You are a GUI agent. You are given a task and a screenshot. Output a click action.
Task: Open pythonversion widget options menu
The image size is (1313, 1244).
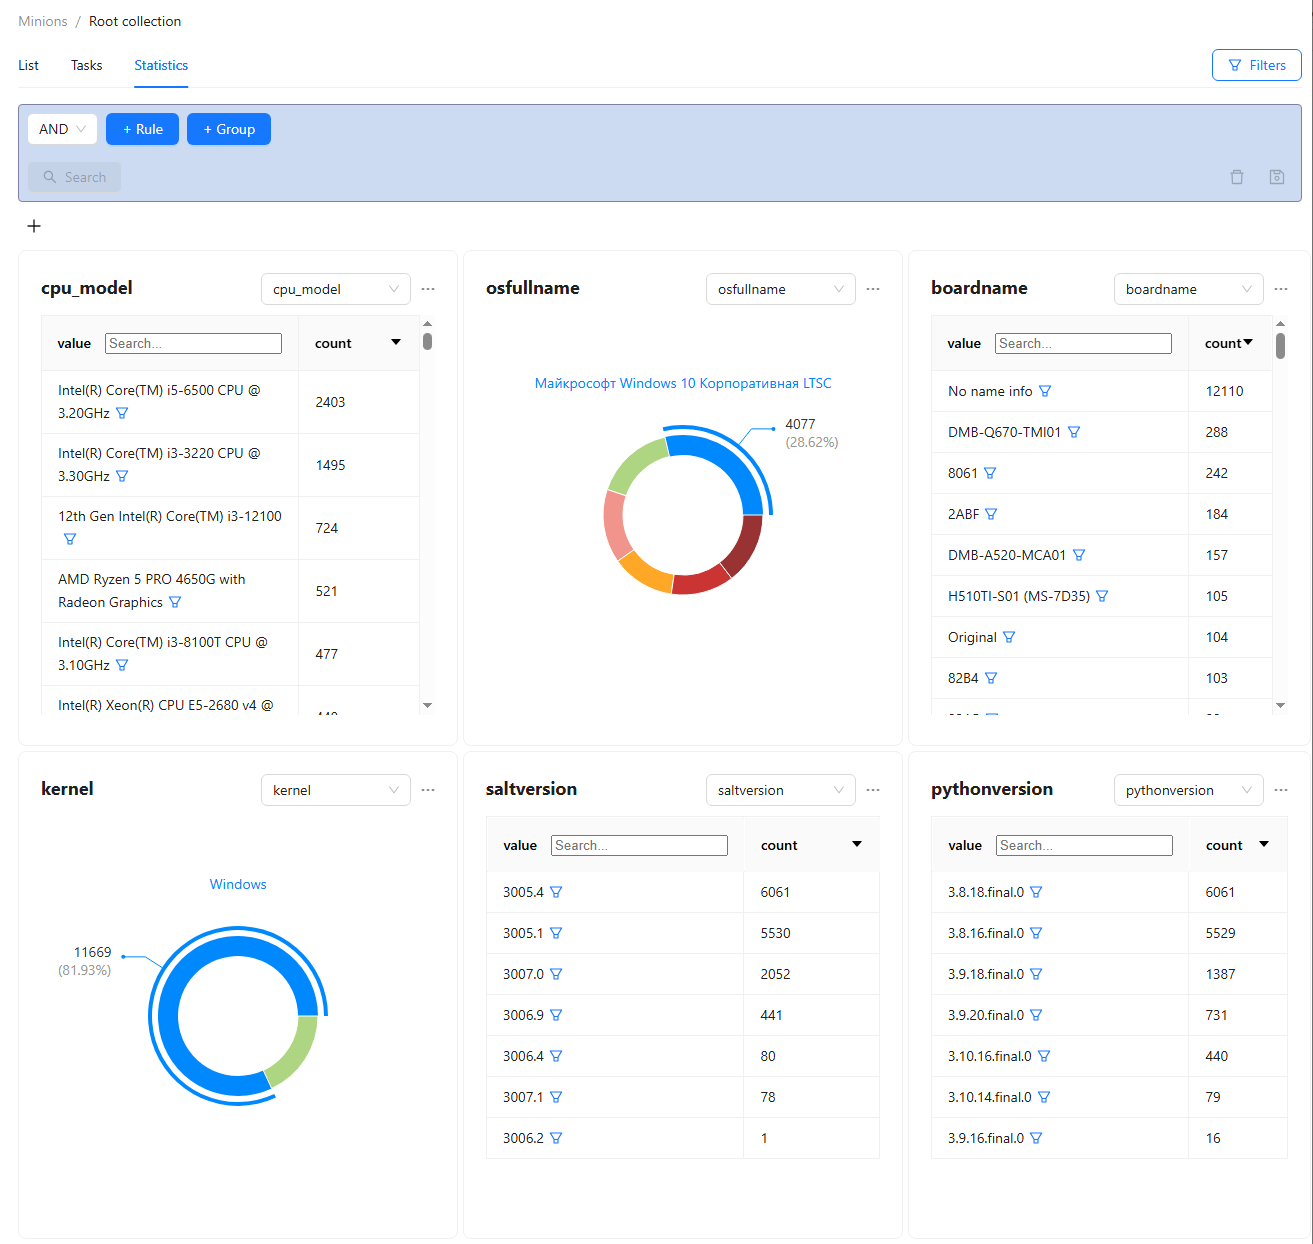point(1281,790)
